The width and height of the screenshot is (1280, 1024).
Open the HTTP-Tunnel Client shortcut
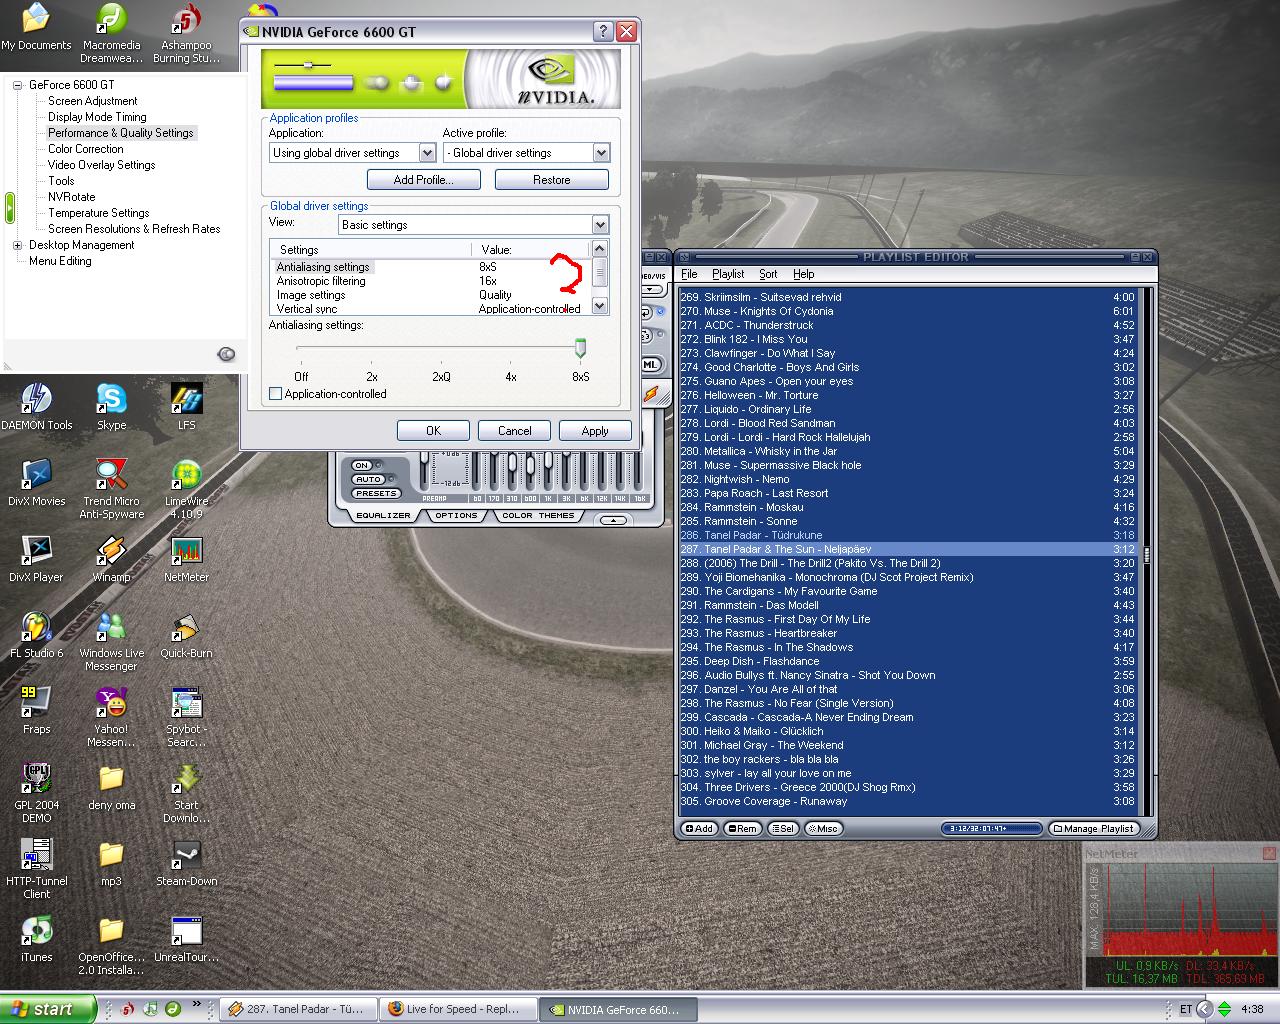pyautogui.click(x=36, y=868)
